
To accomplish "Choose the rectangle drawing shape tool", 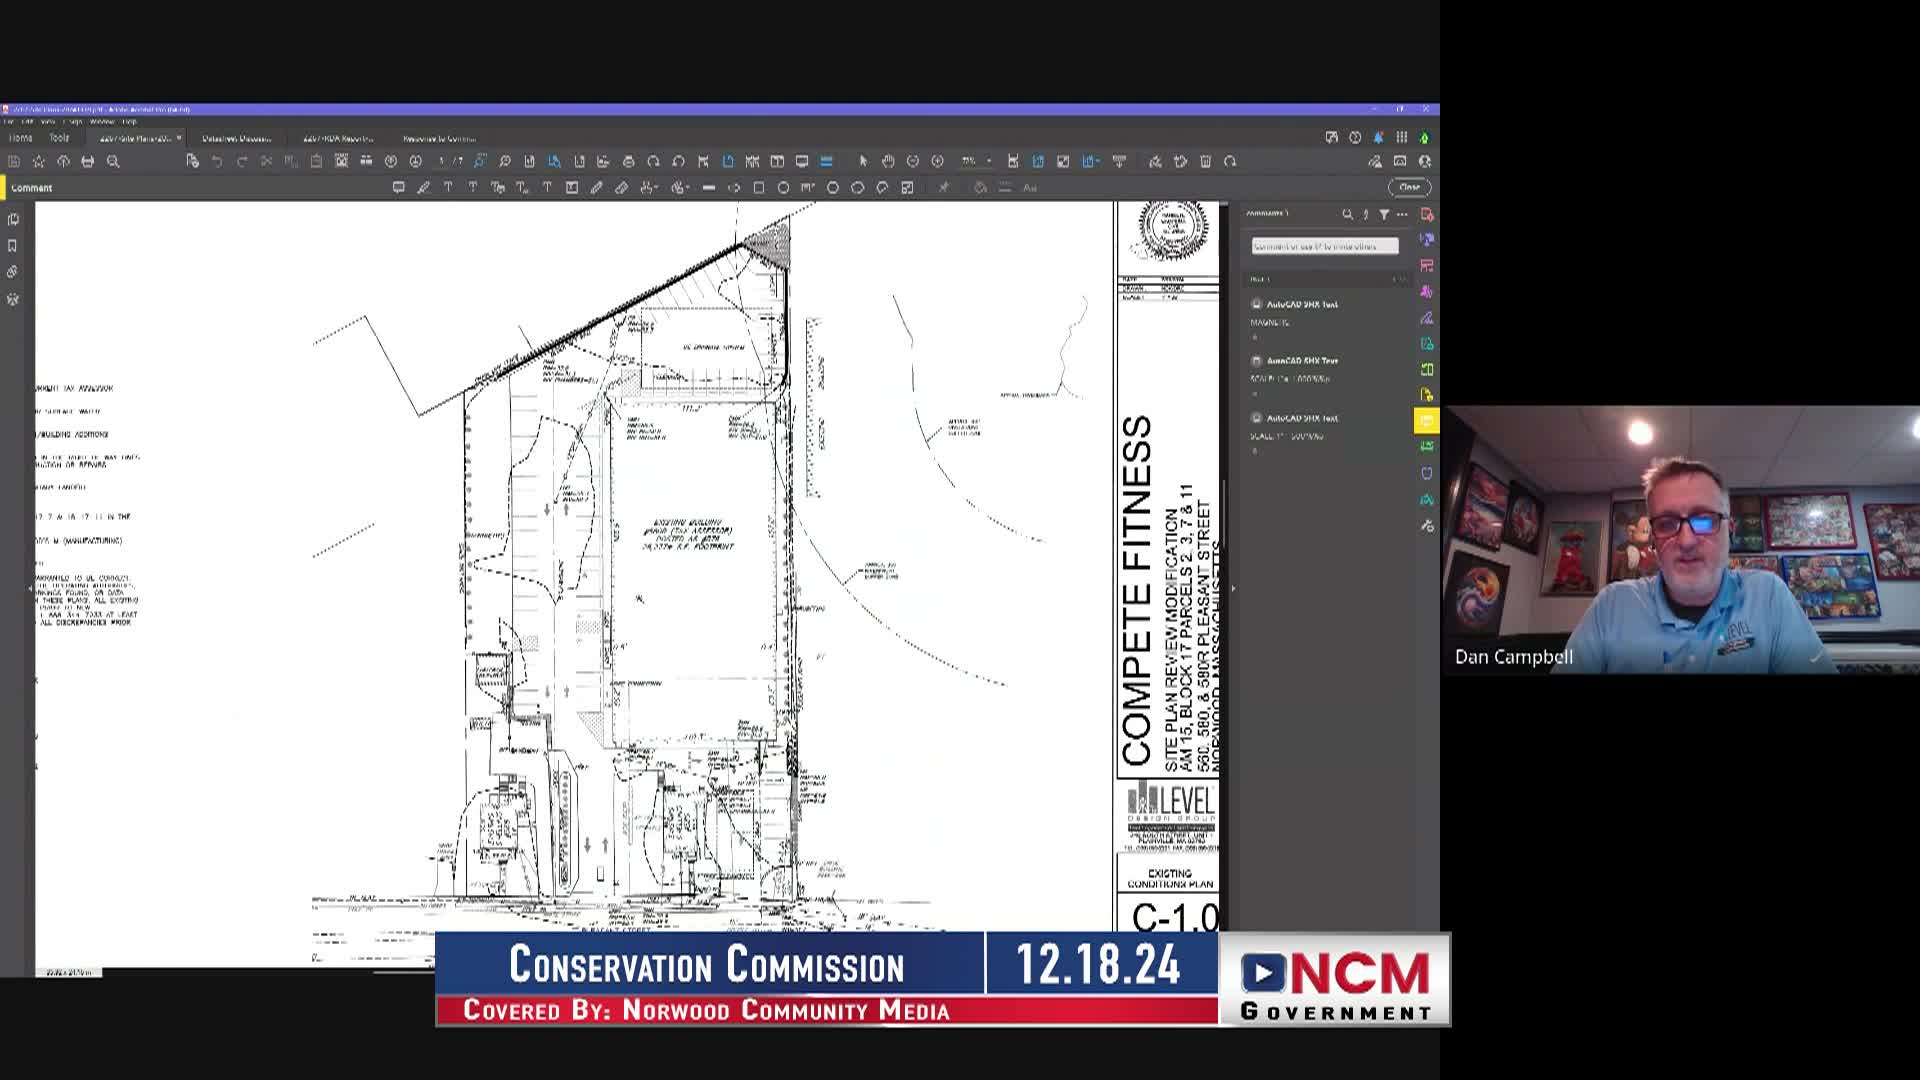I will [758, 187].
